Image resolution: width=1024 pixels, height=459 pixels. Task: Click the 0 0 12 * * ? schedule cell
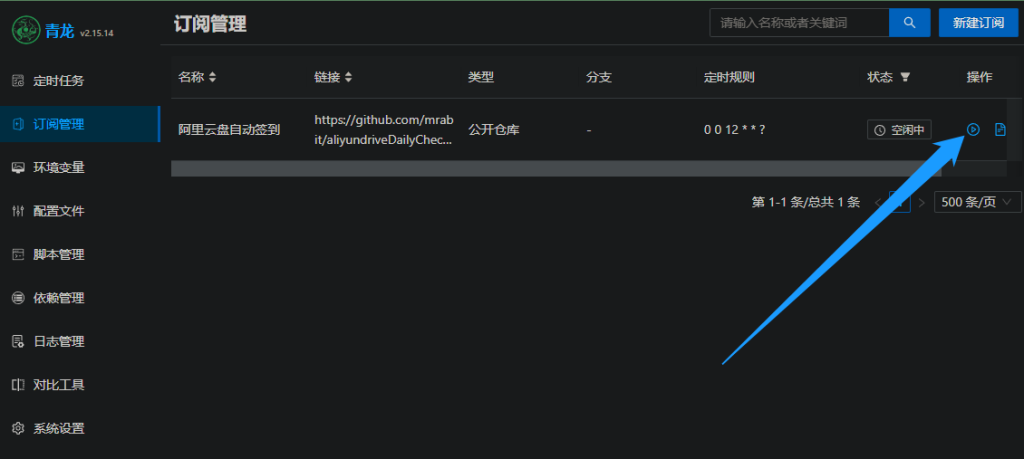point(734,130)
